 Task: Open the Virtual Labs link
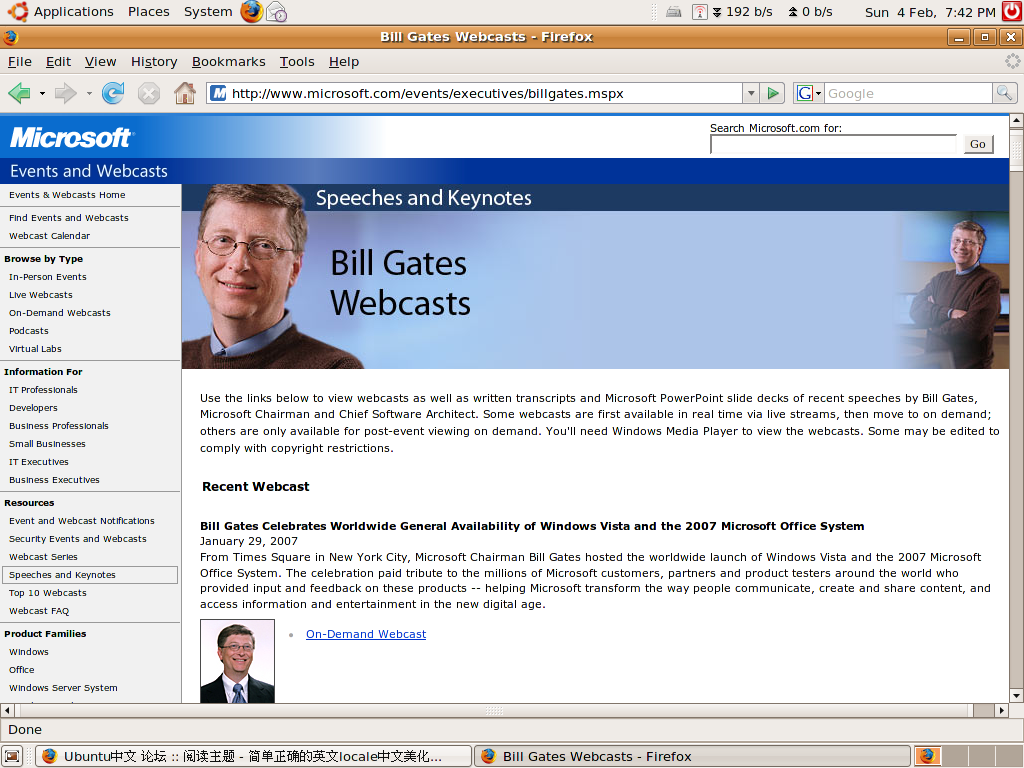(35, 349)
